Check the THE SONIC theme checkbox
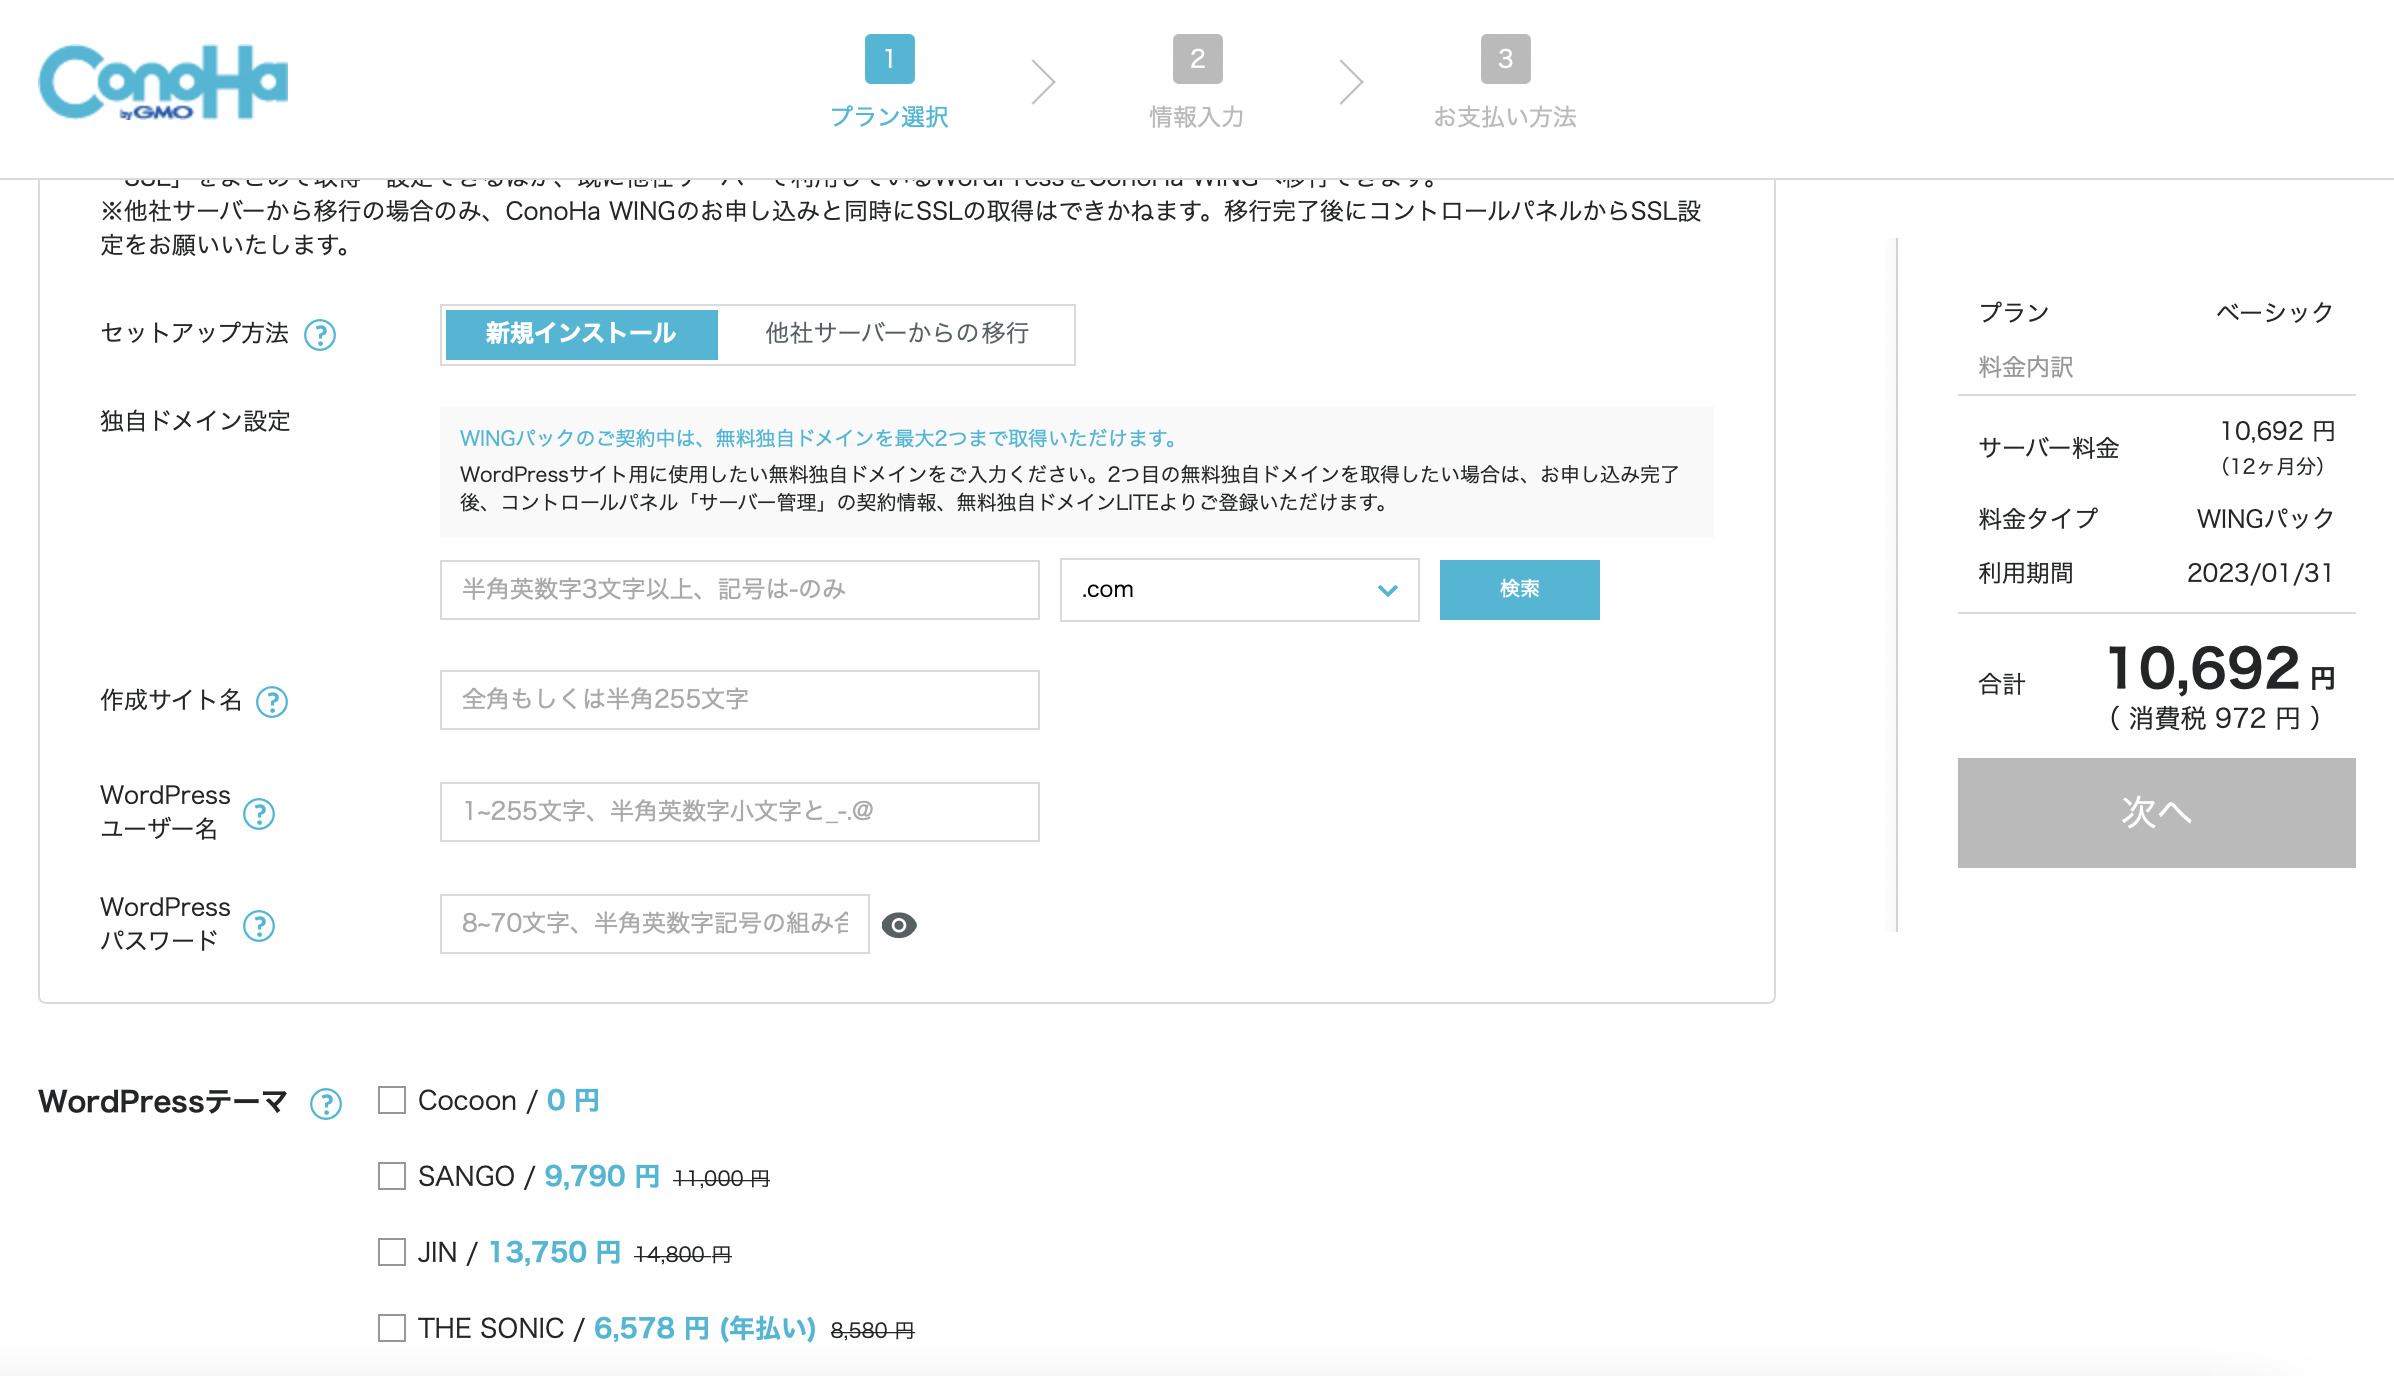The height and width of the screenshot is (1376, 2394). 392,1328
